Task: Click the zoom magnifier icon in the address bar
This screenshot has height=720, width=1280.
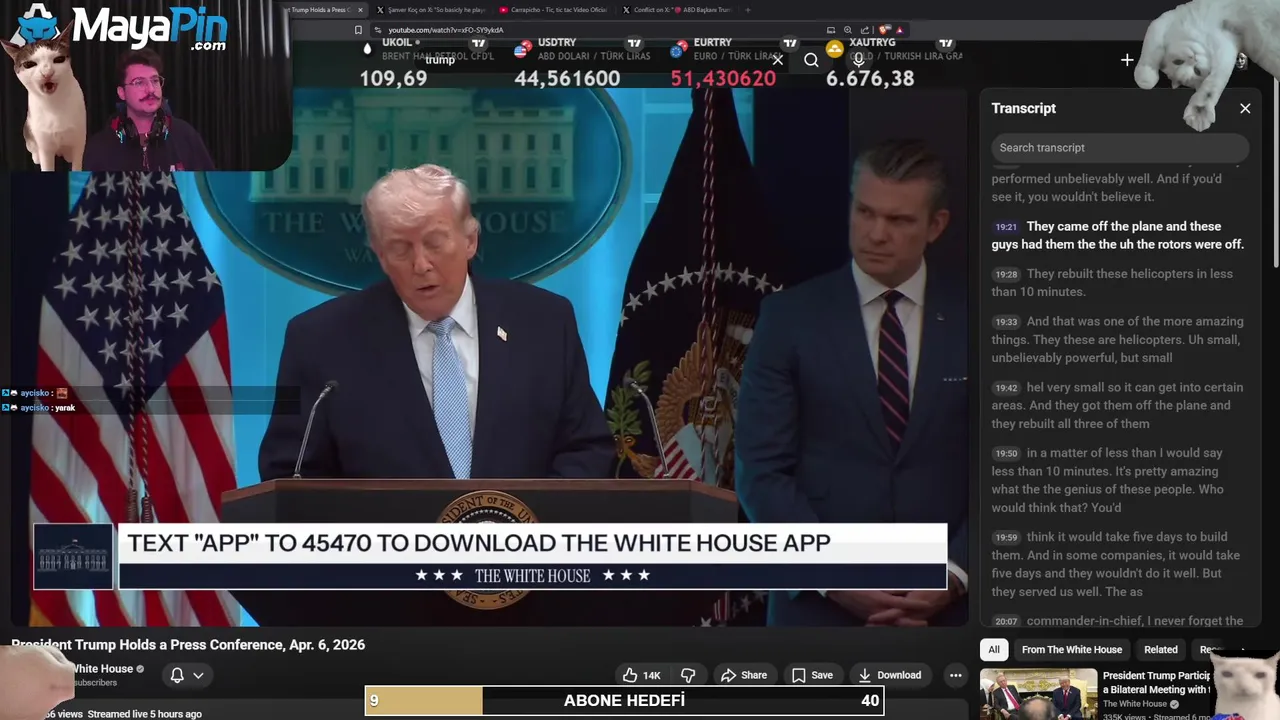Action: tap(848, 30)
